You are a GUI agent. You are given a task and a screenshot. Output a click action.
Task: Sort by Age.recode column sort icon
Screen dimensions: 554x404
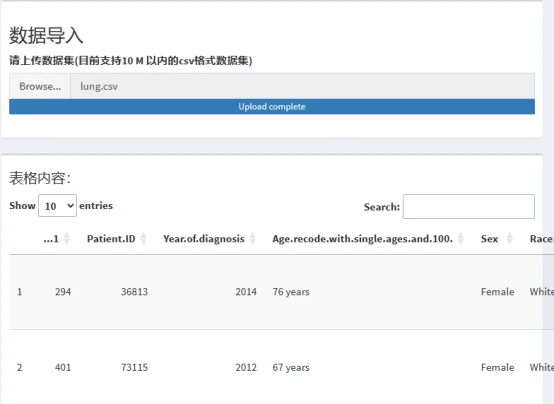click(x=460, y=239)
